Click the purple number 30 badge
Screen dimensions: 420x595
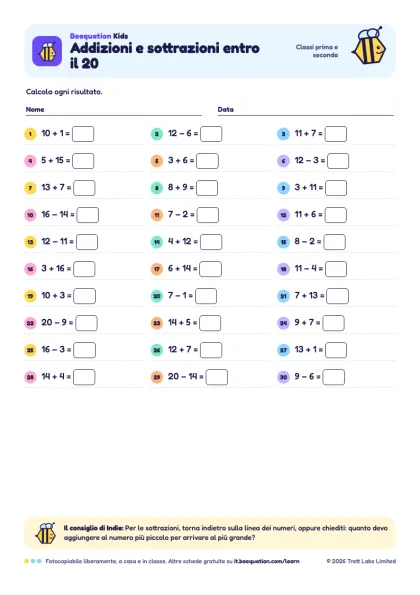[283, 377]
